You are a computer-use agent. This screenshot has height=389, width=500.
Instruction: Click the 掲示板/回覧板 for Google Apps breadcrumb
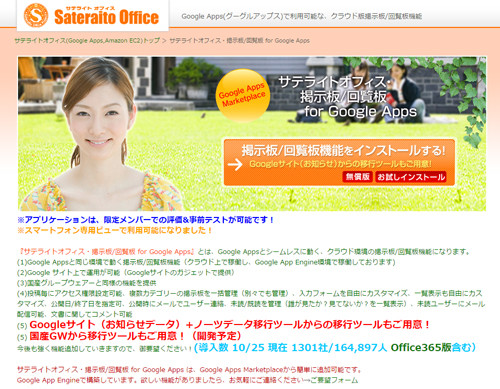coord(239,41)
